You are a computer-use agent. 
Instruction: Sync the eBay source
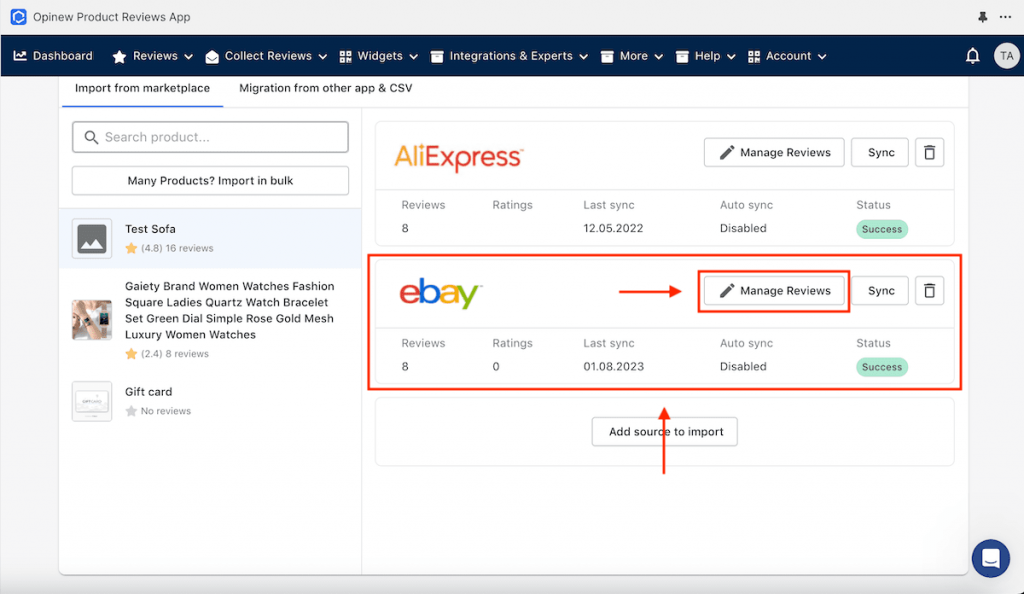880,290
